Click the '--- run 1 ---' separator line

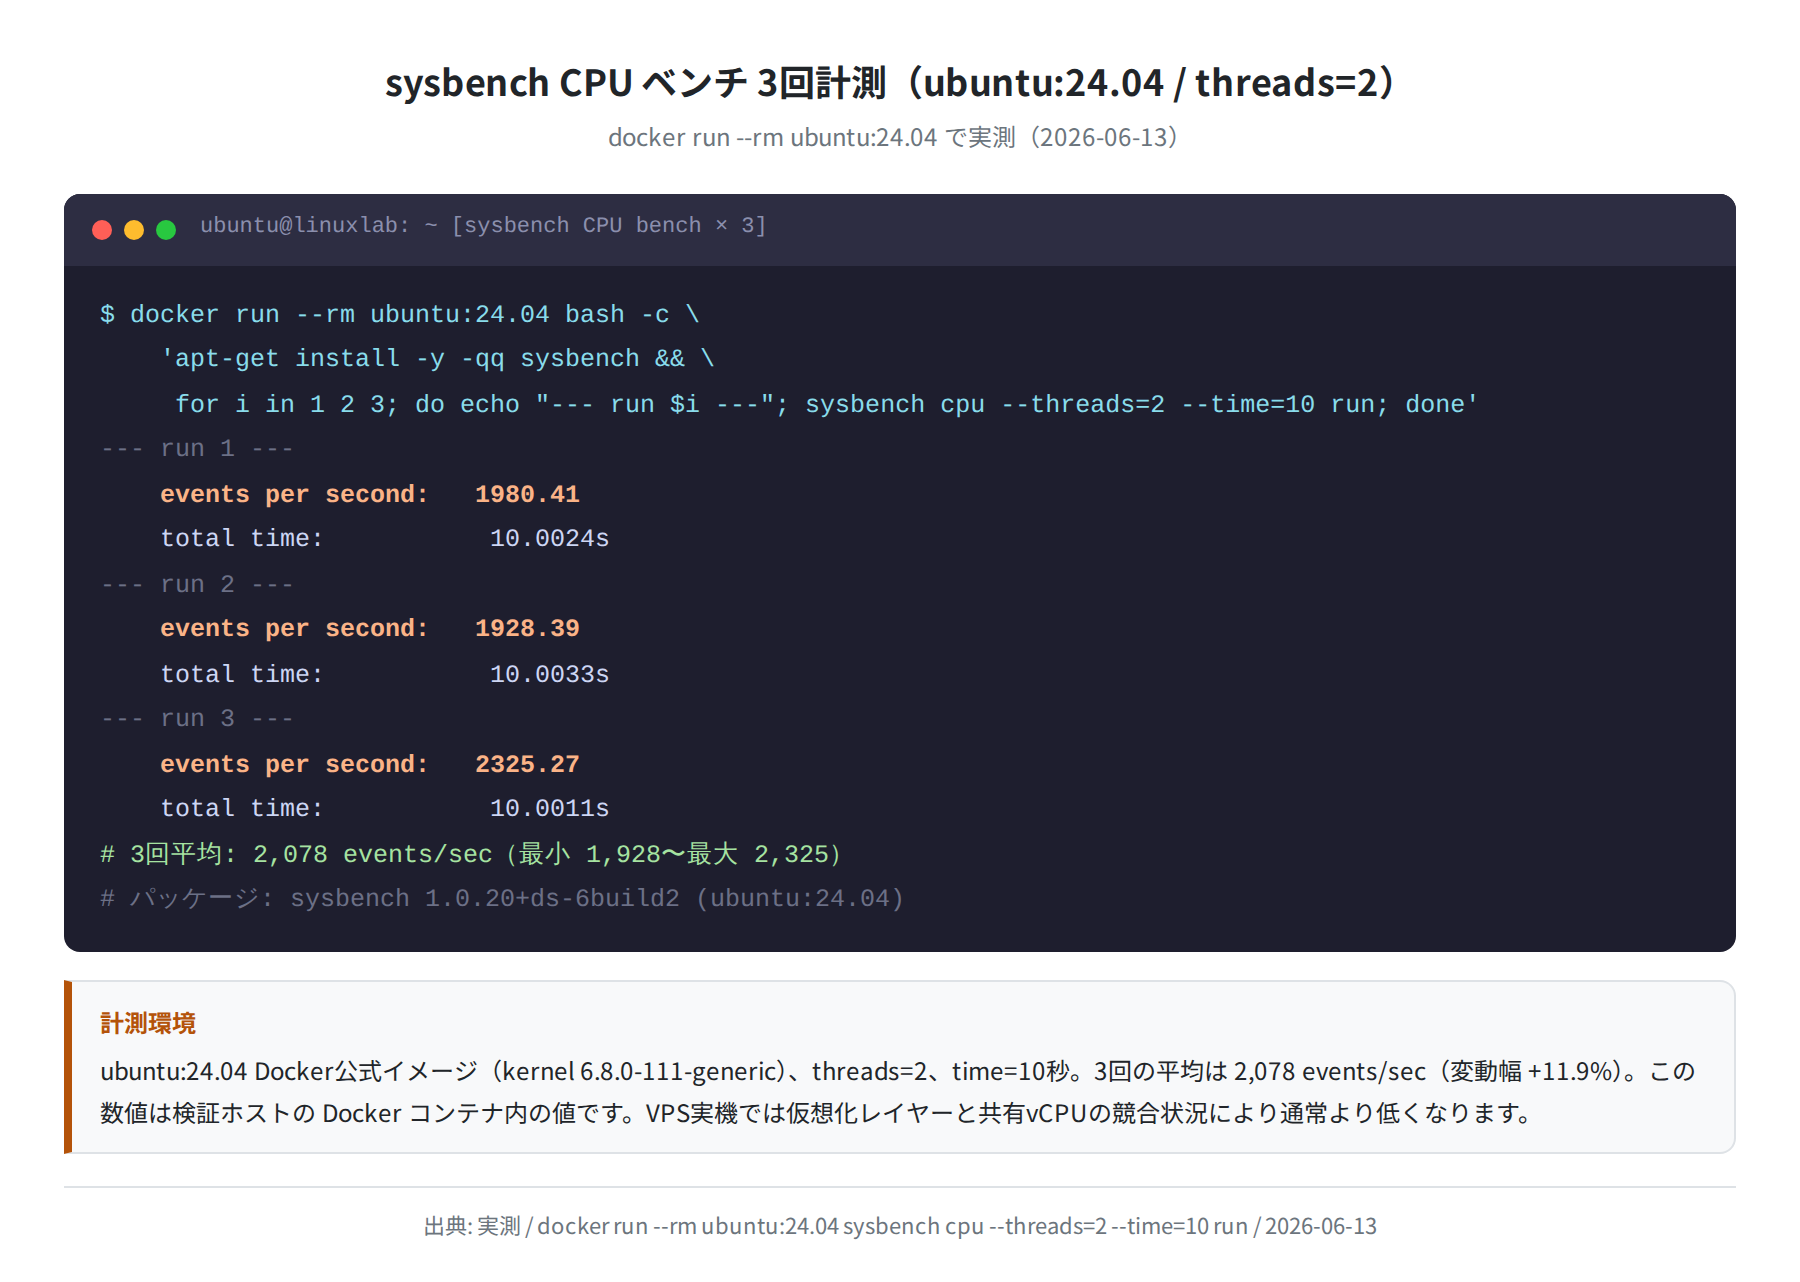pyautogui.click(x=197, y=449)
